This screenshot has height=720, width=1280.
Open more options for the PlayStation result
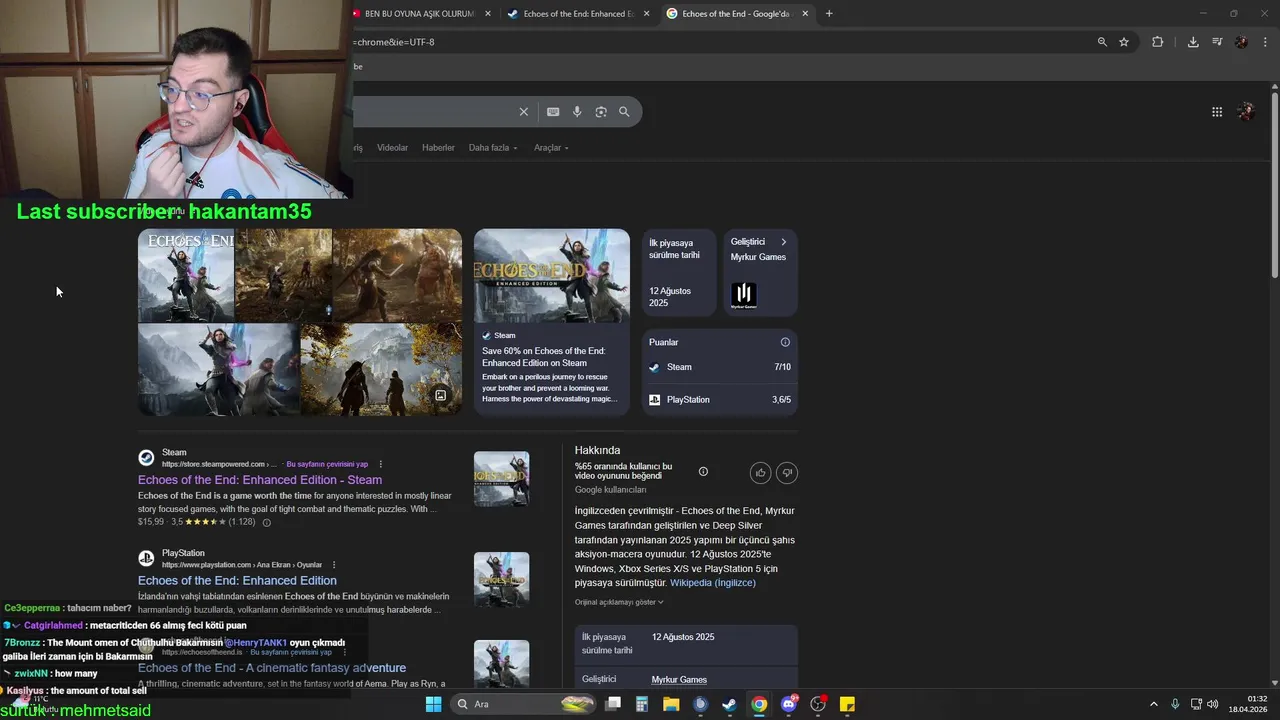tap(334, 565)
